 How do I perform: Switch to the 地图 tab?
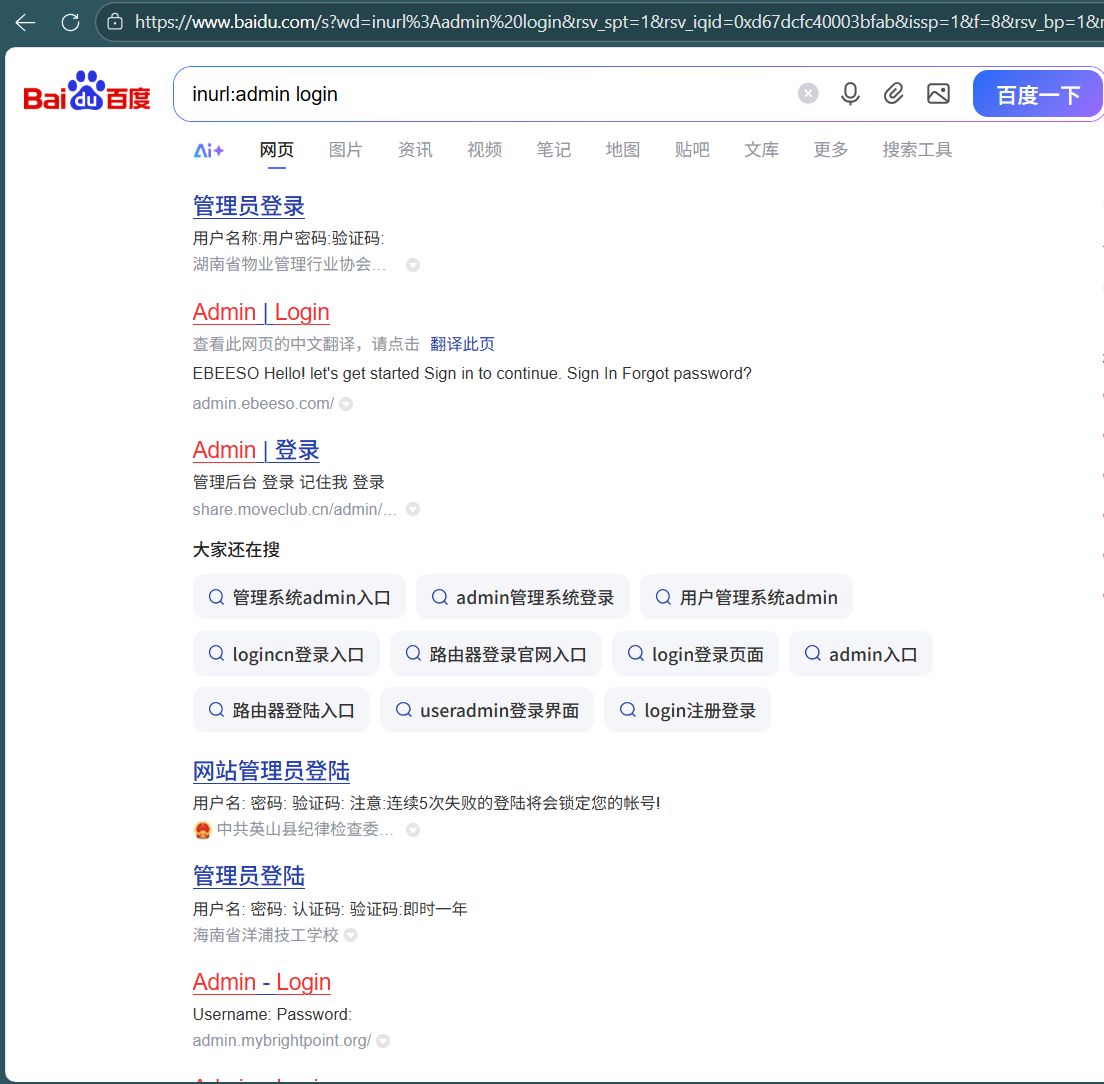(x=623, y=150)
